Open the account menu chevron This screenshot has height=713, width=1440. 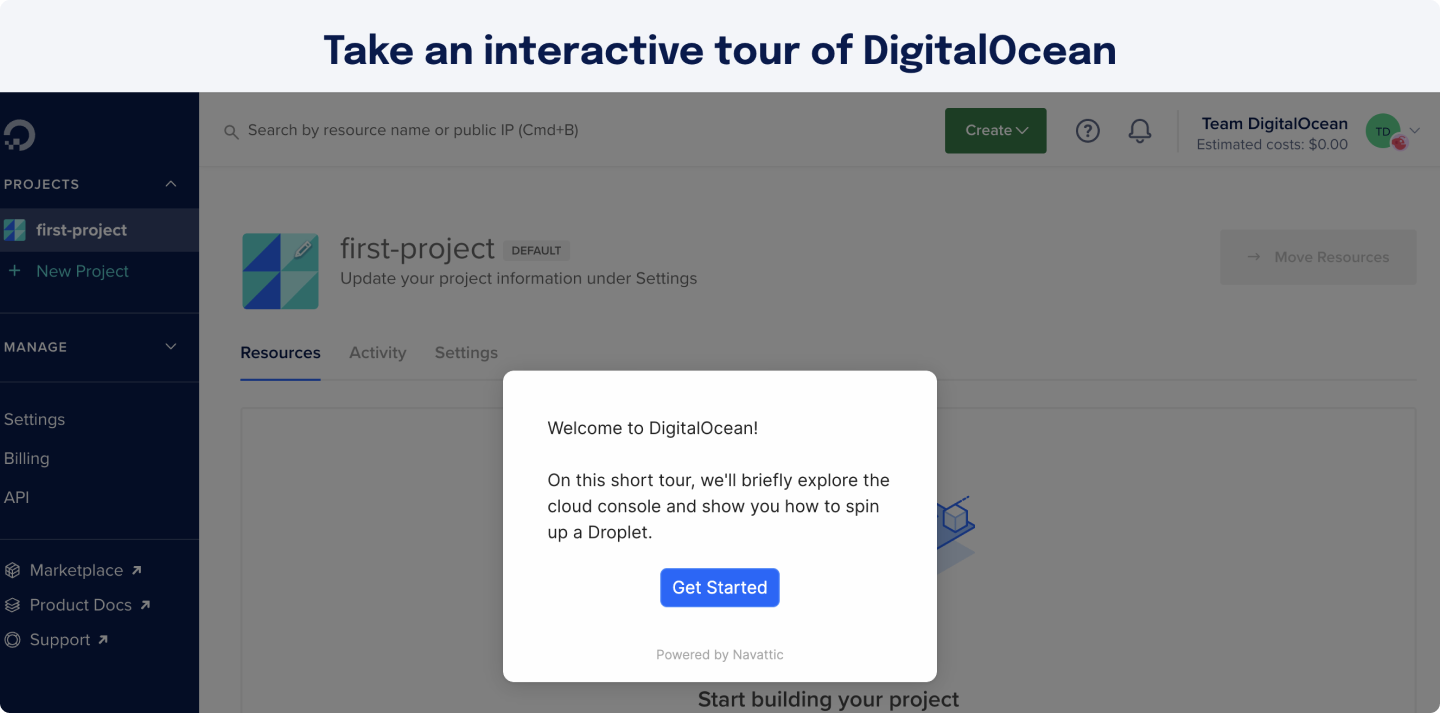click(x=1414, y=131)
